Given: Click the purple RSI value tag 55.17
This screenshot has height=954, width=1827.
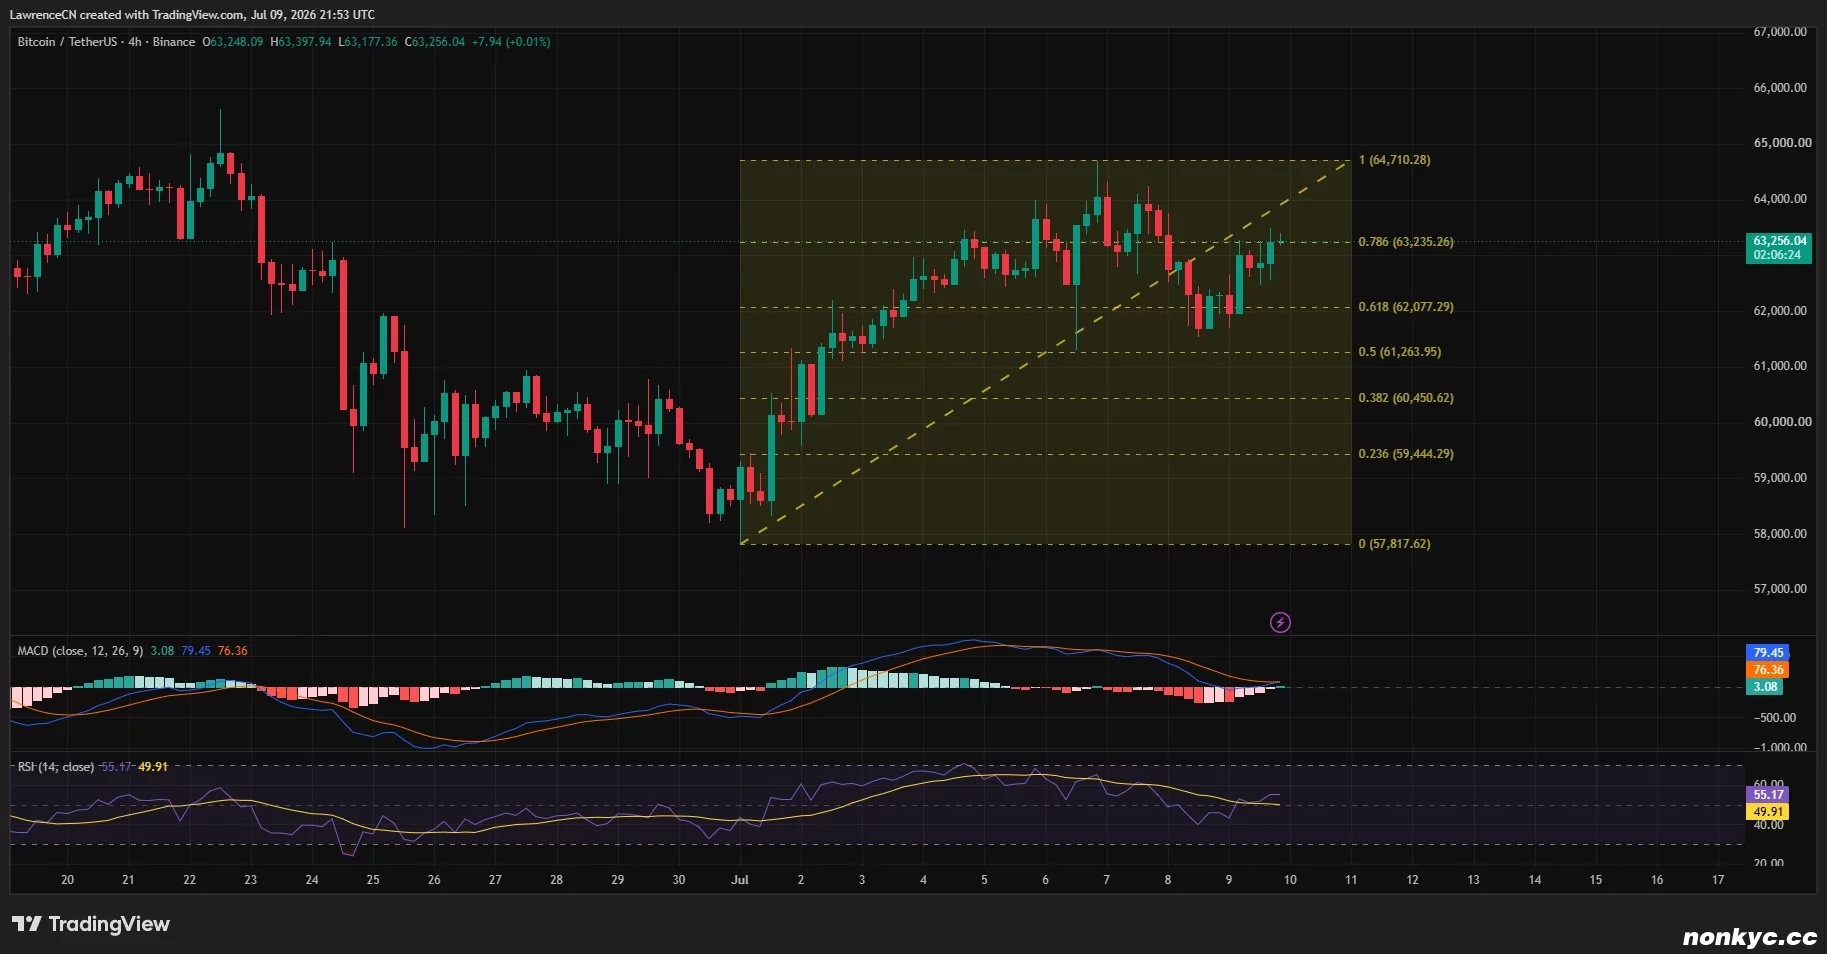Looking at the screenshot, I should click(x=1767, y=795).
